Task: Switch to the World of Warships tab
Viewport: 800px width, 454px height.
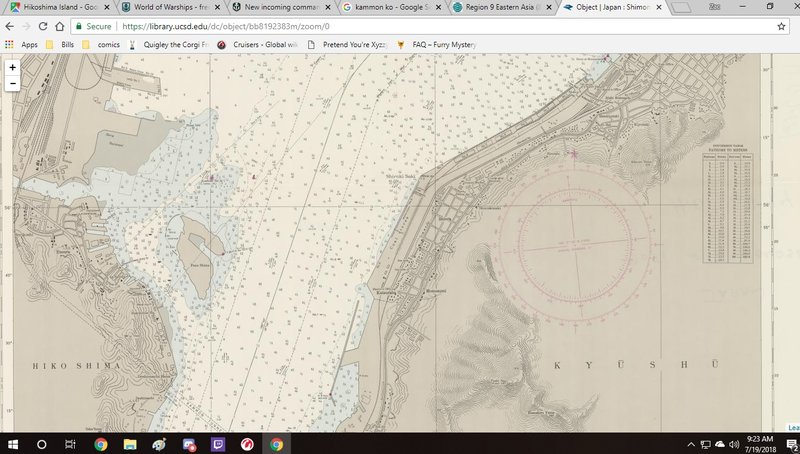Action: point(168,7)
